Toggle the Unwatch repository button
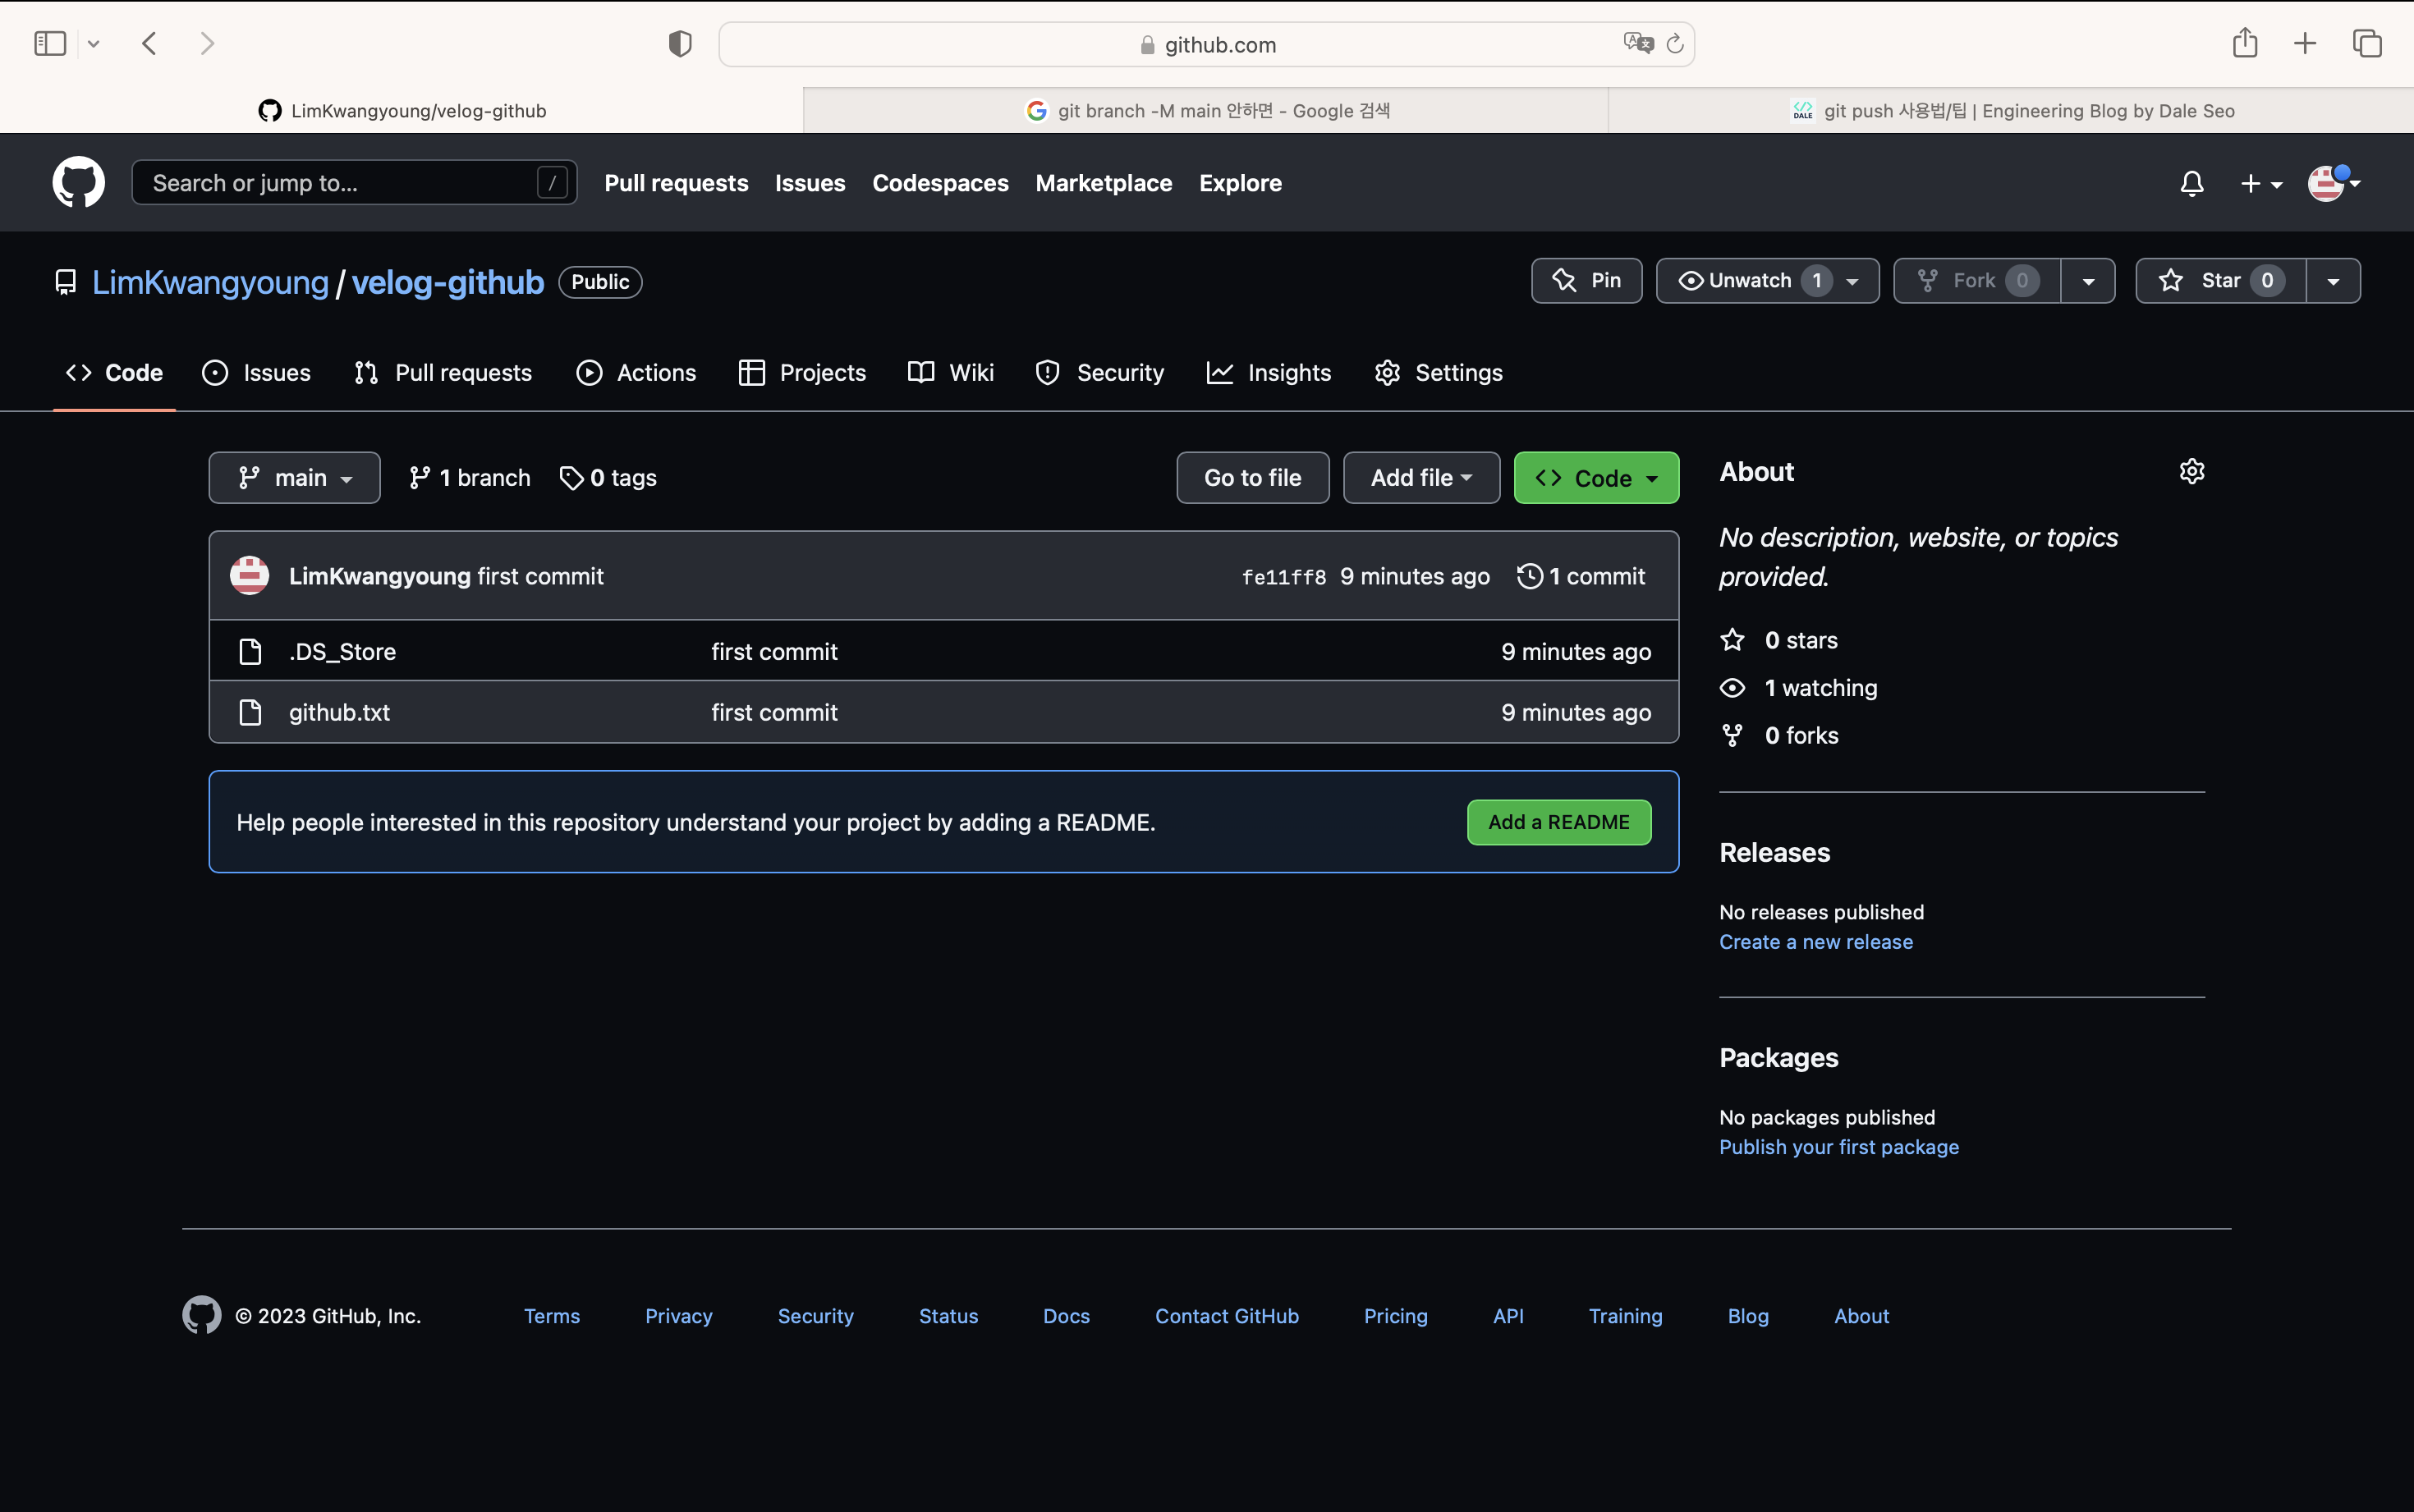Viewport: 2414px width, 1512px height. 1749,281
